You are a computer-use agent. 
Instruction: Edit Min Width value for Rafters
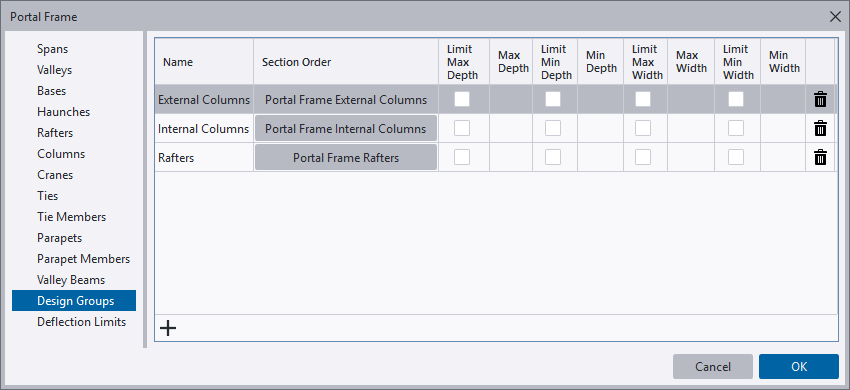click(x=783, y=157)
